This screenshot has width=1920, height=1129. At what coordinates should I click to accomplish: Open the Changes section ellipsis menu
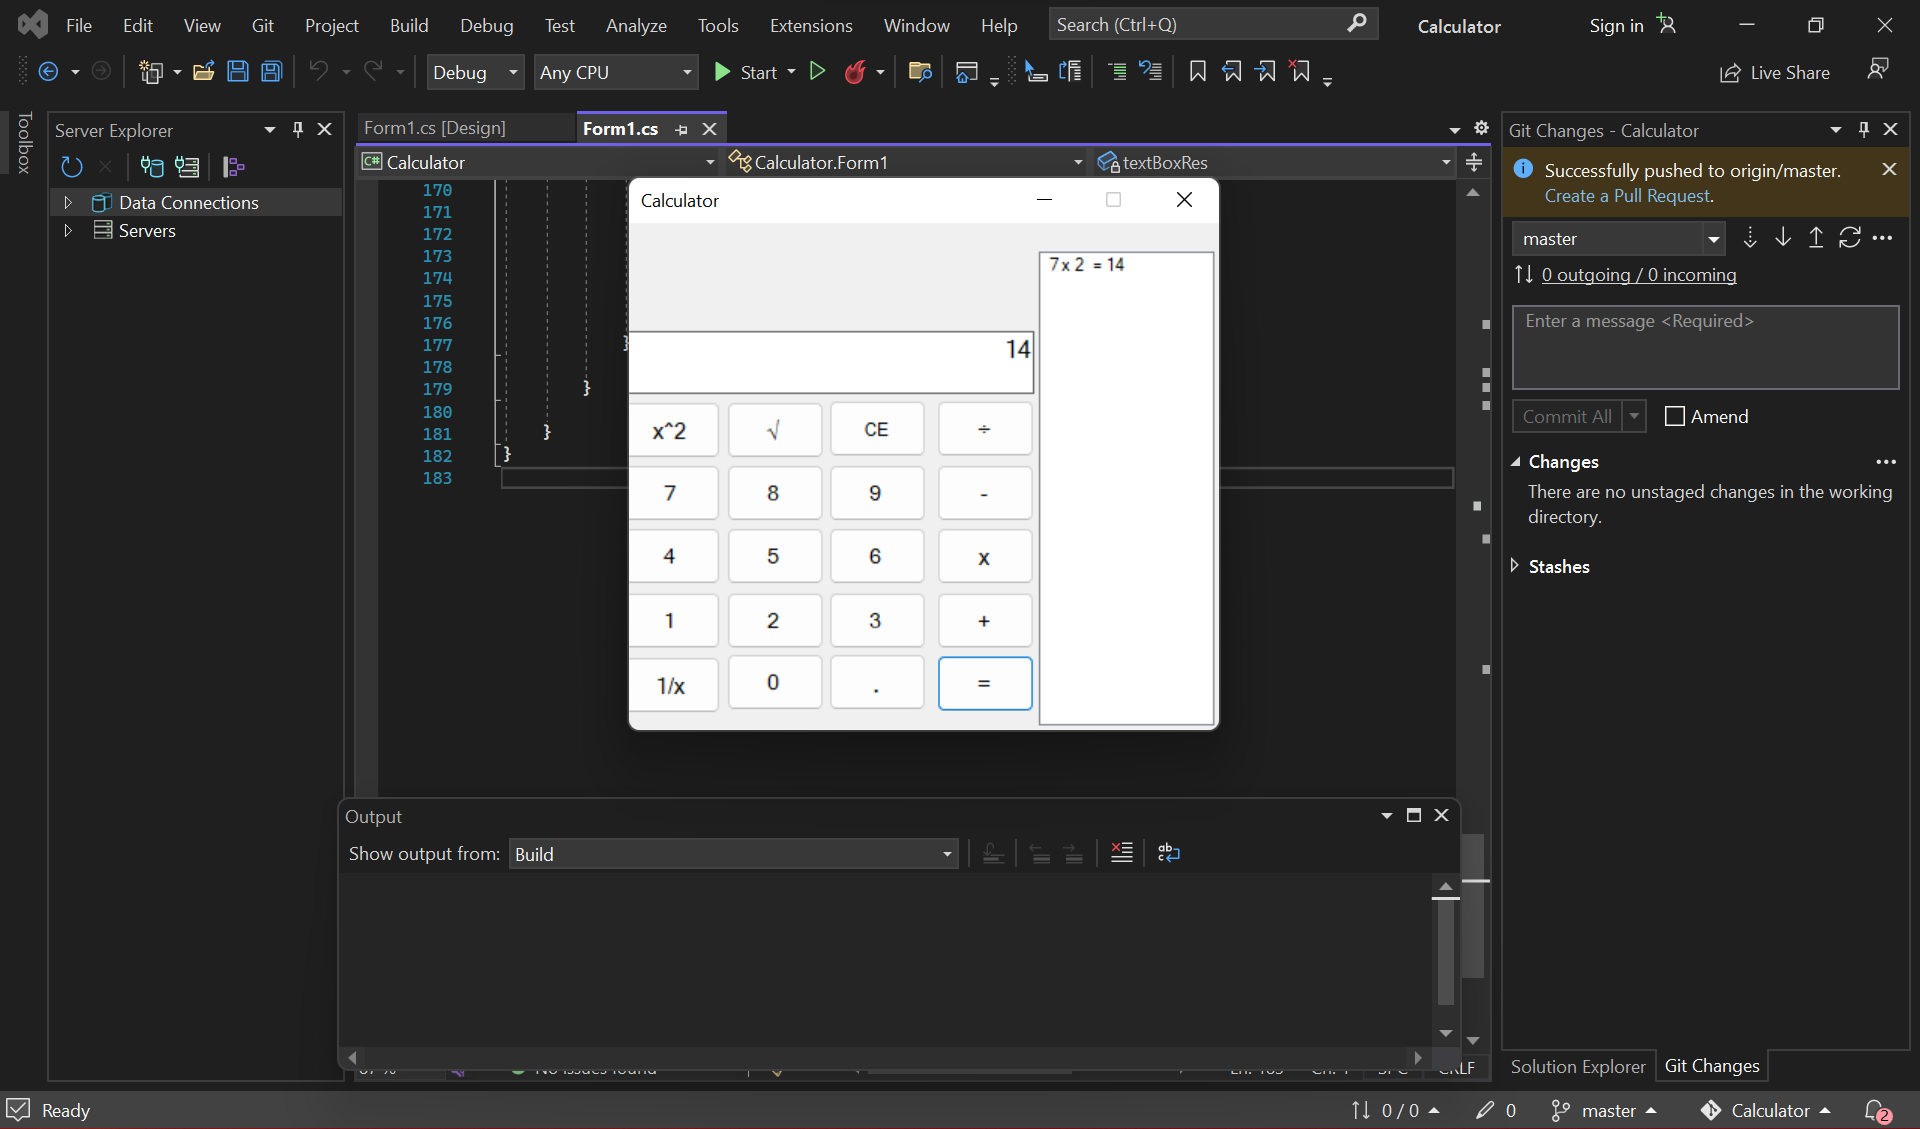[x=1886, y=462]
